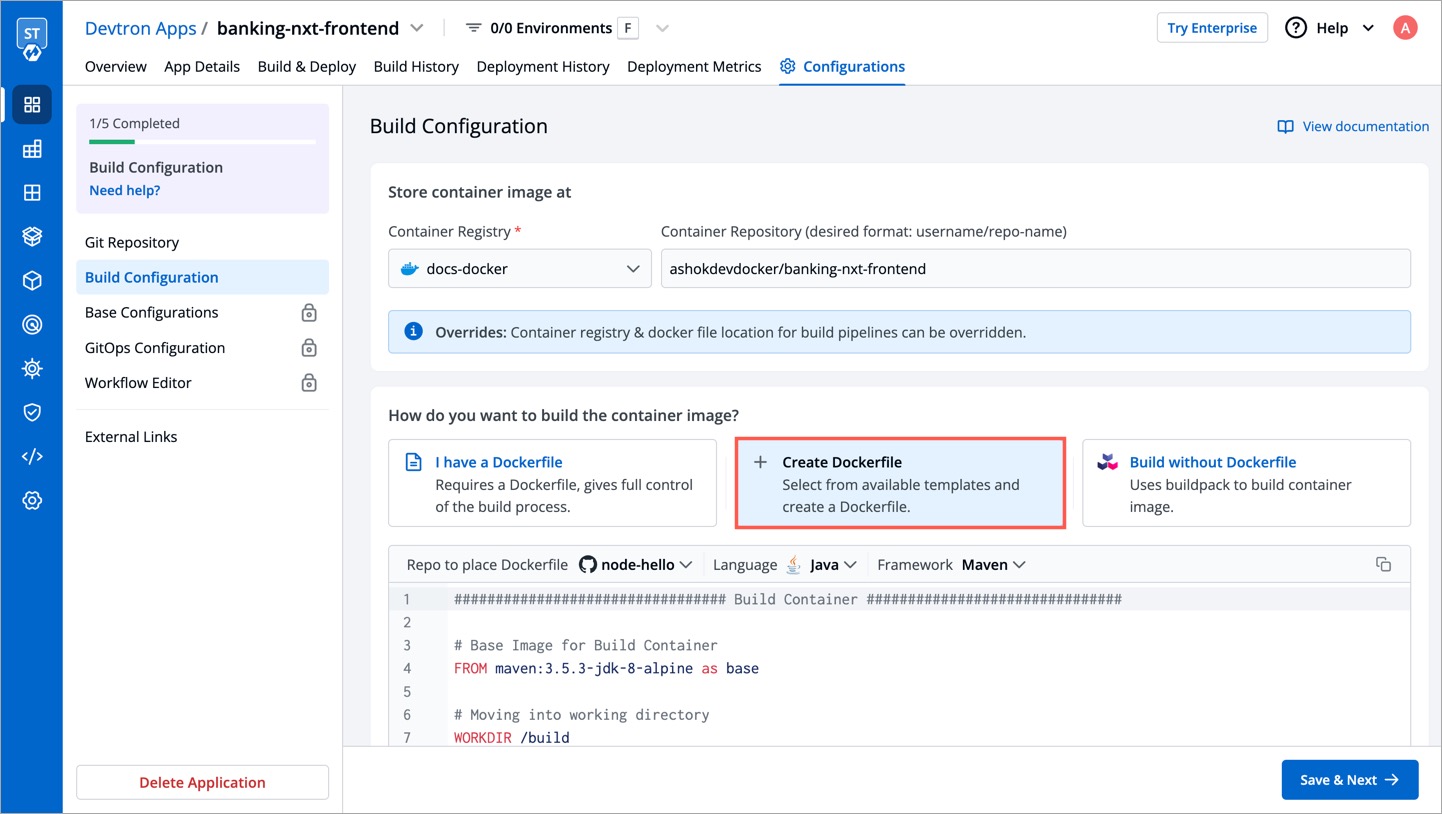Open Global Configurations gear at sidebar bottom
Screen dimensions: 1442x814
32,500
